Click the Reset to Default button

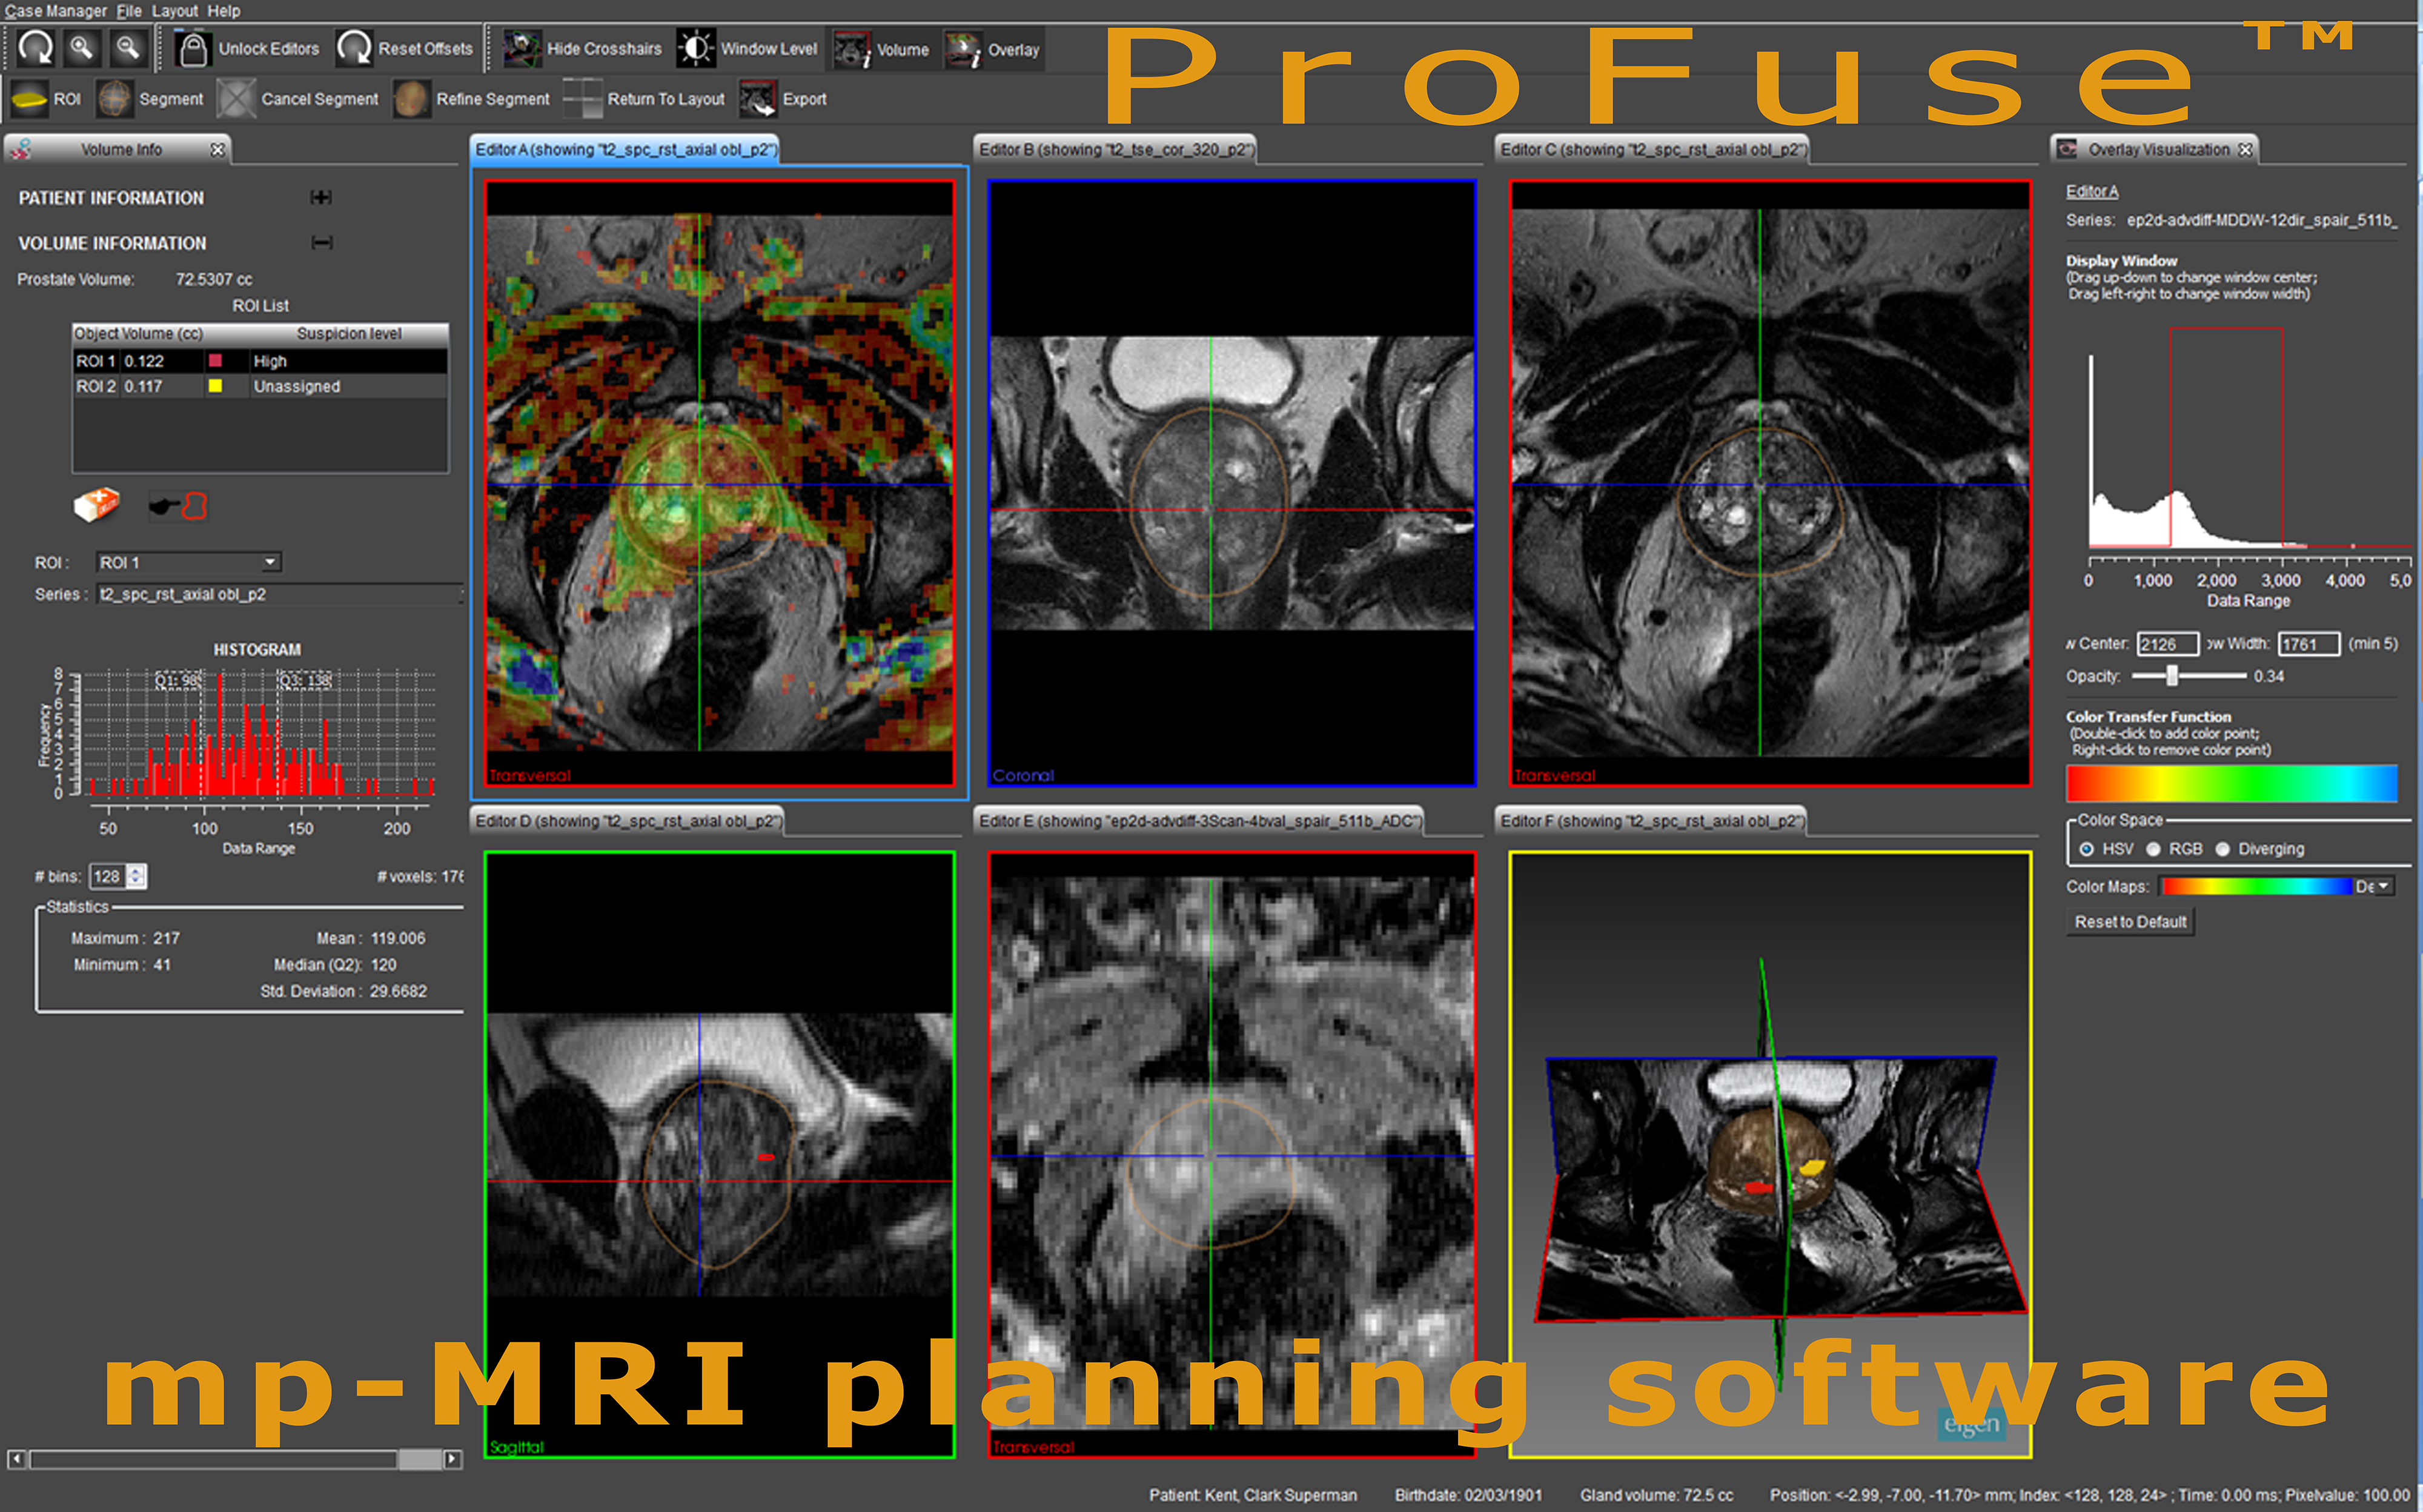[x=2130, y=922]
